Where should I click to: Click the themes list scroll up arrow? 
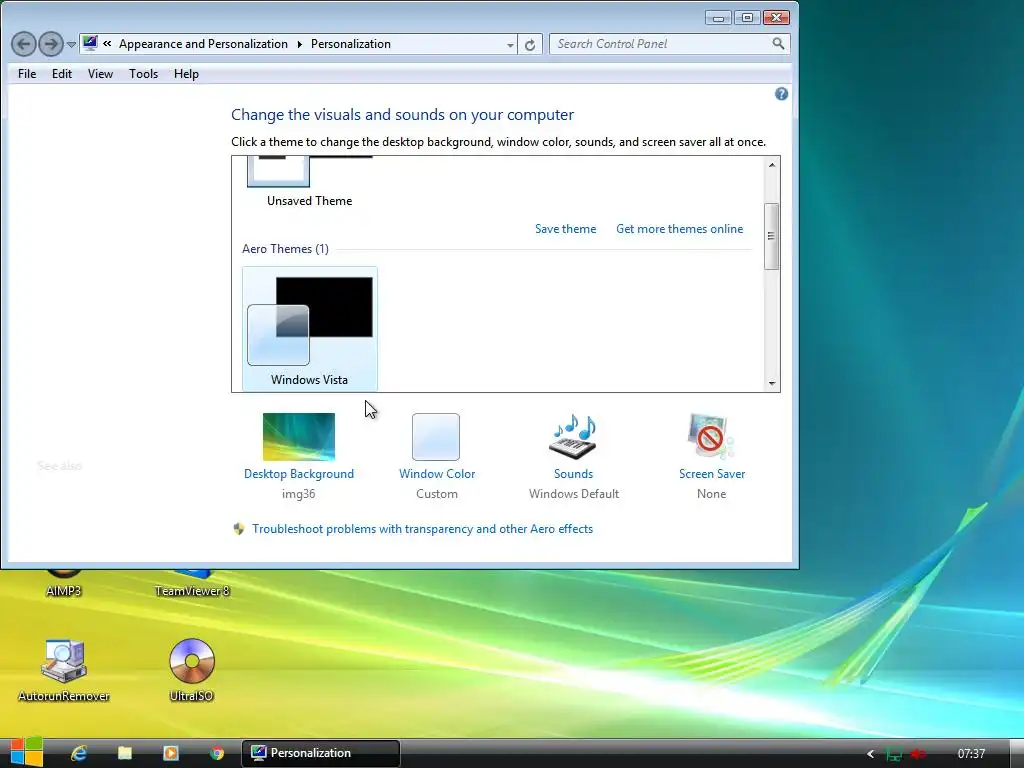coord(772,165)
